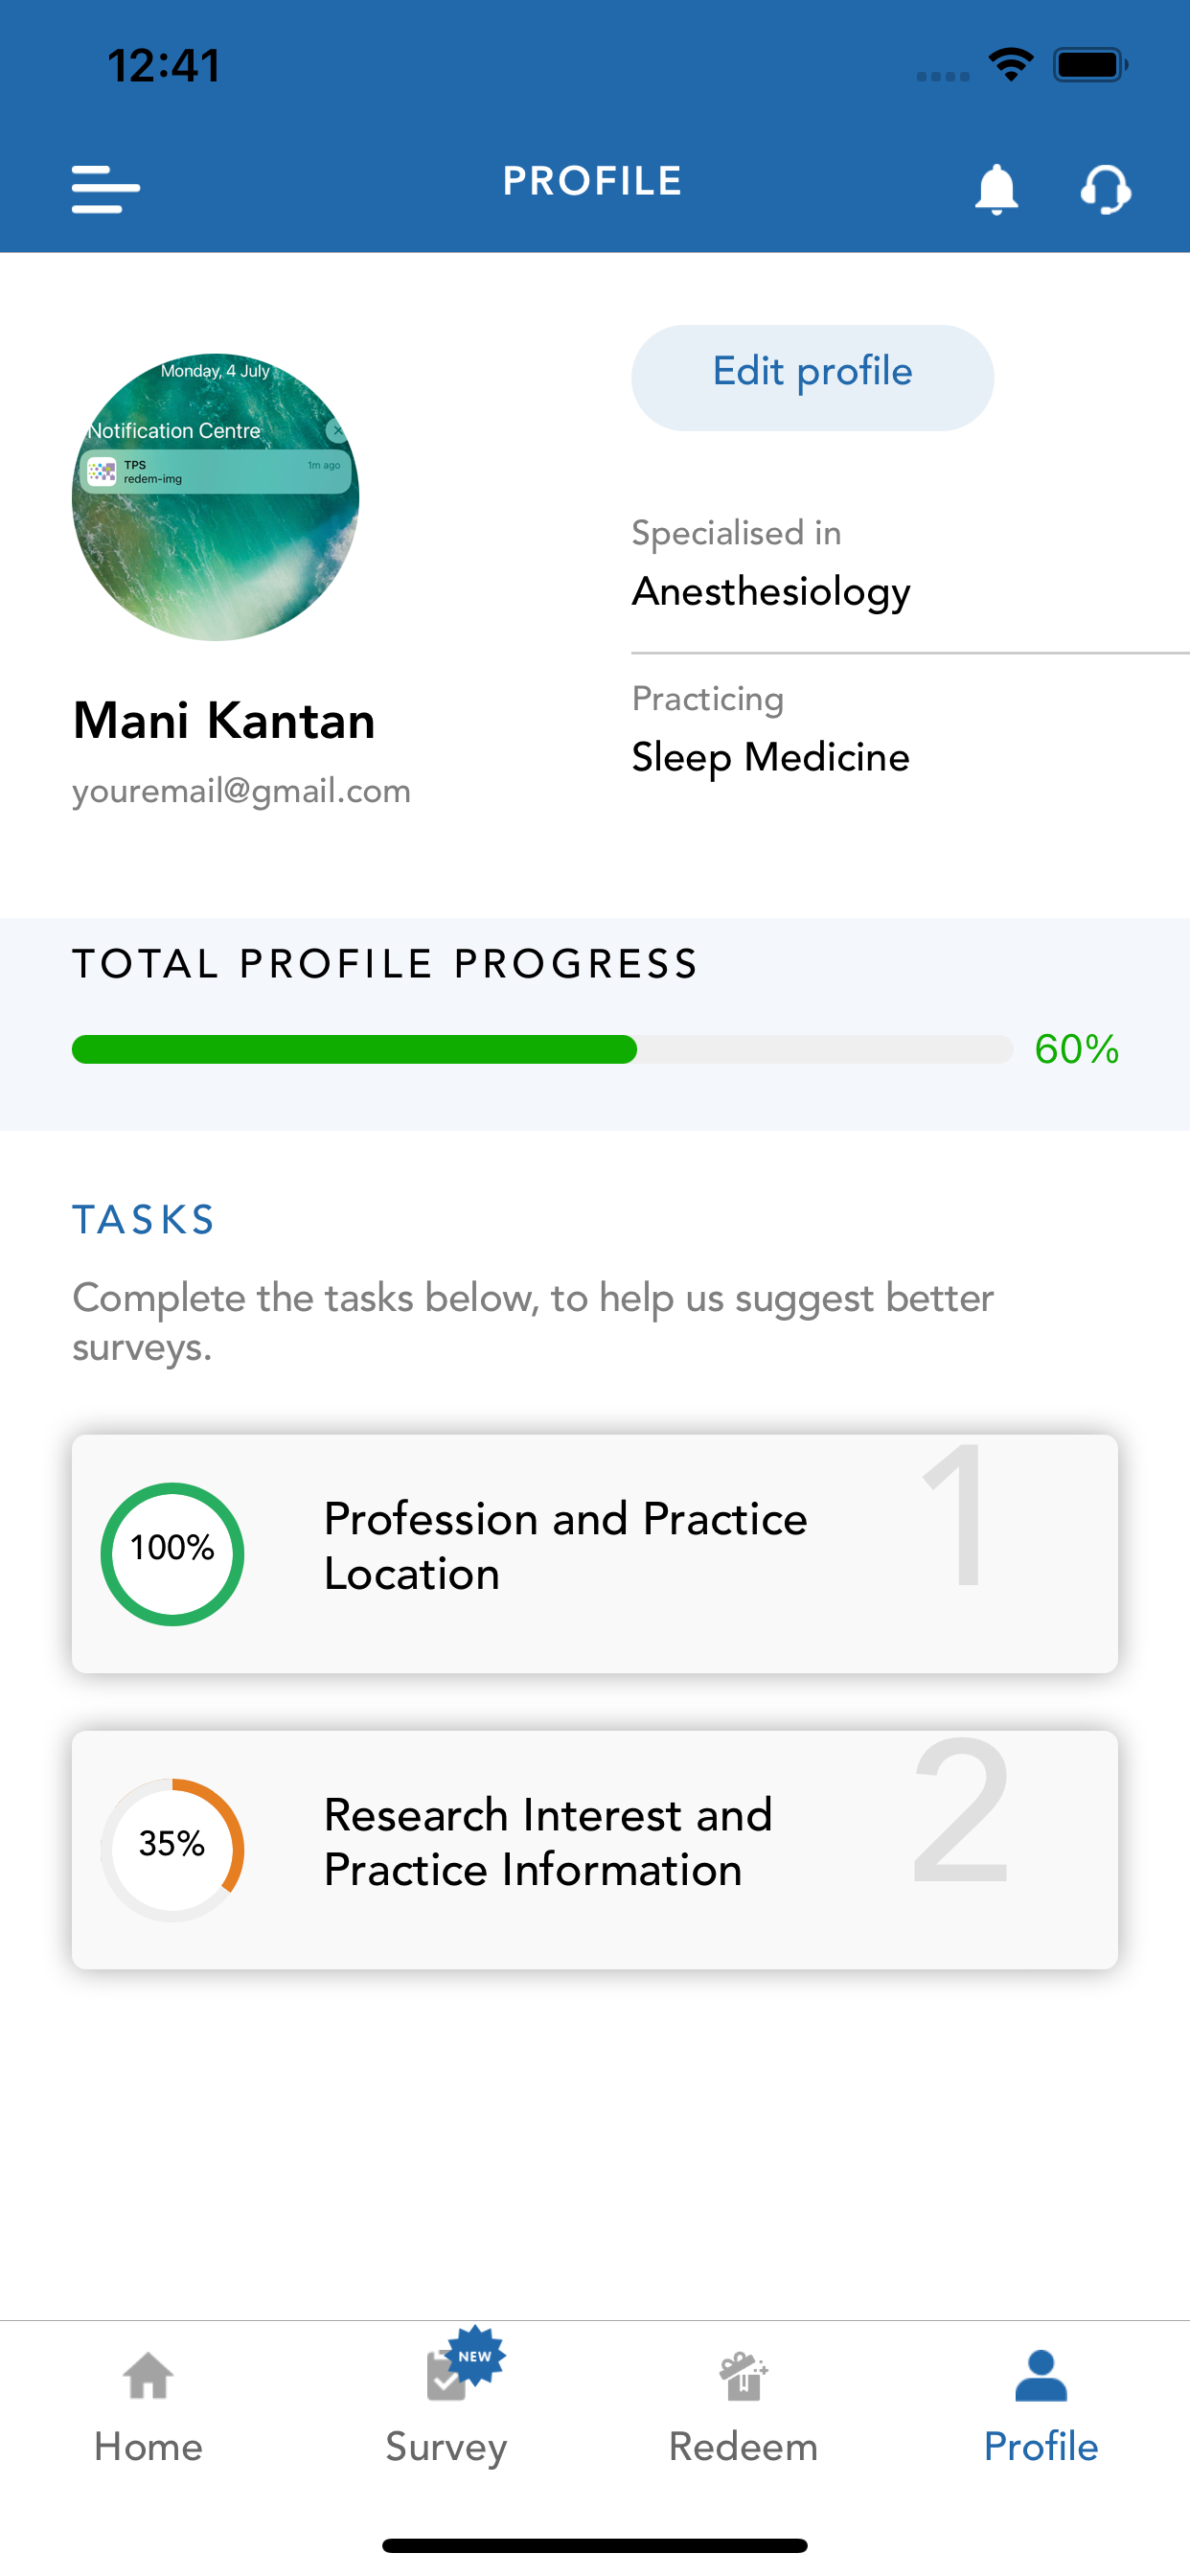Go to the Redeem tab label

(x=743, y=2447)
